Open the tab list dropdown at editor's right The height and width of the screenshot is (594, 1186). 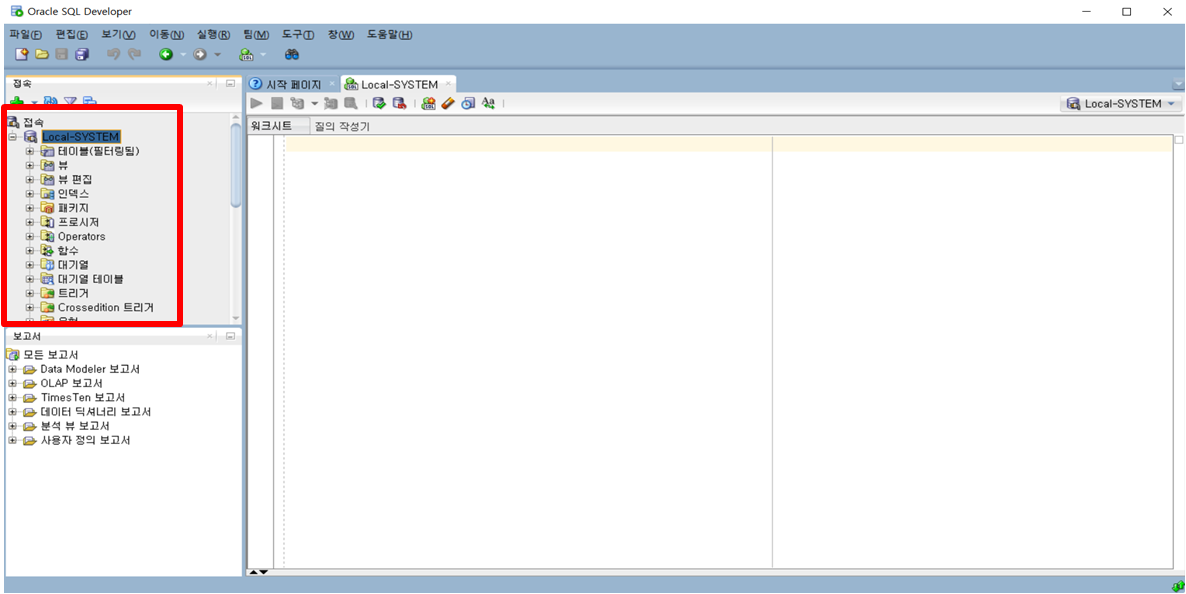(x=1178, y=84)
